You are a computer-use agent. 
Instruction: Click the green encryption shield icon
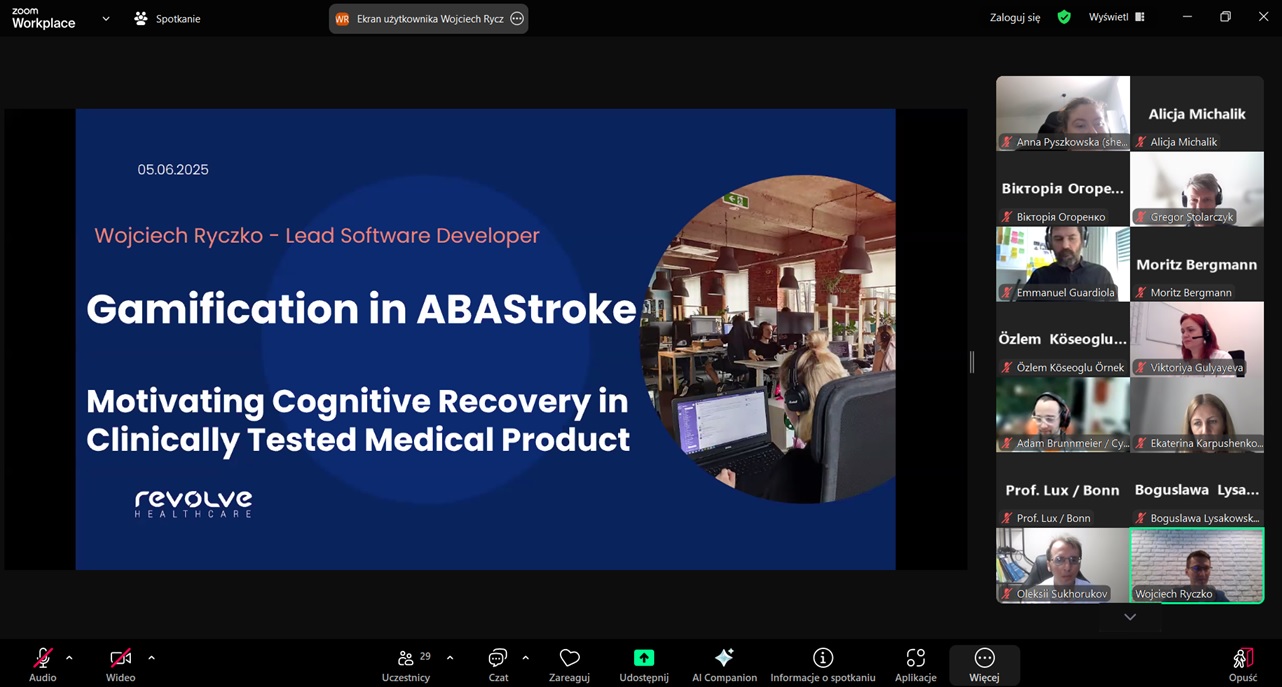(1064, 17)
